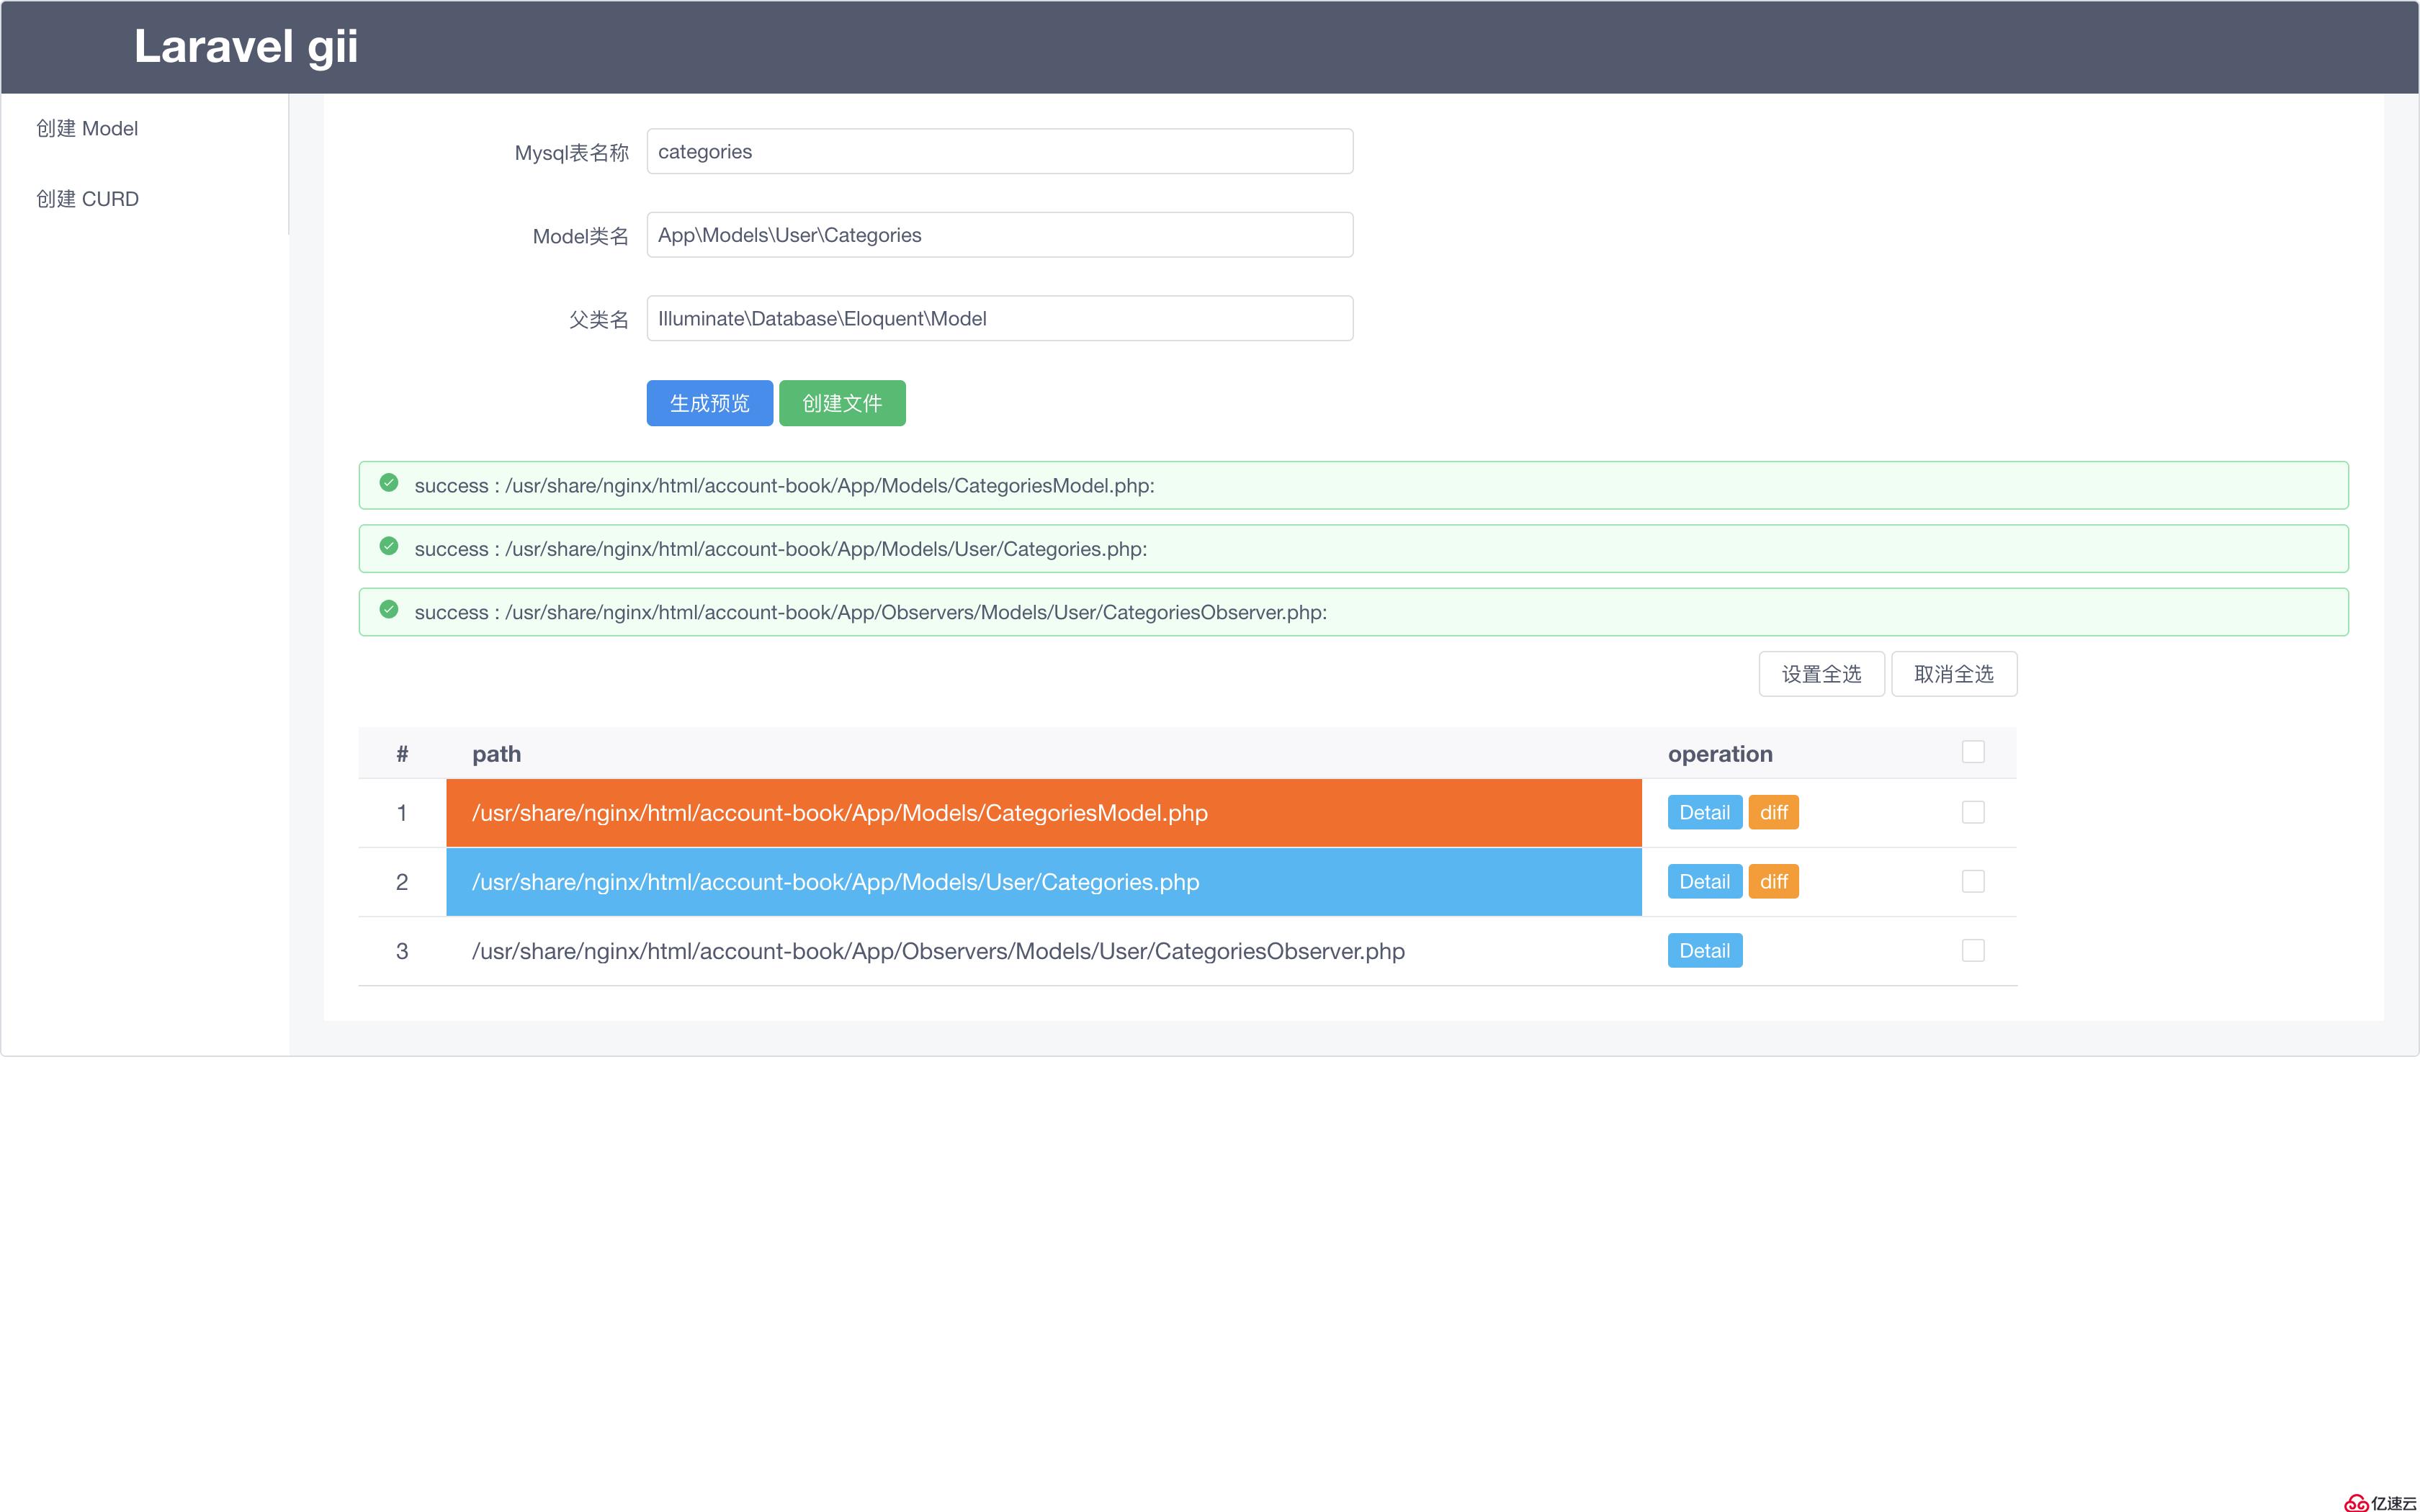Toggle checkbox for Categories.php row
The image size is (2420, 1512).
coord(1971,881)
